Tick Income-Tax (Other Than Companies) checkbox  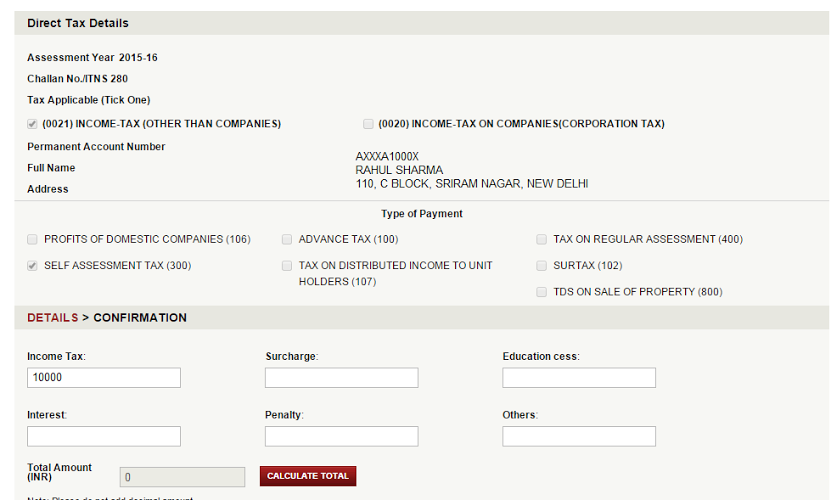[x=33, y=124]
